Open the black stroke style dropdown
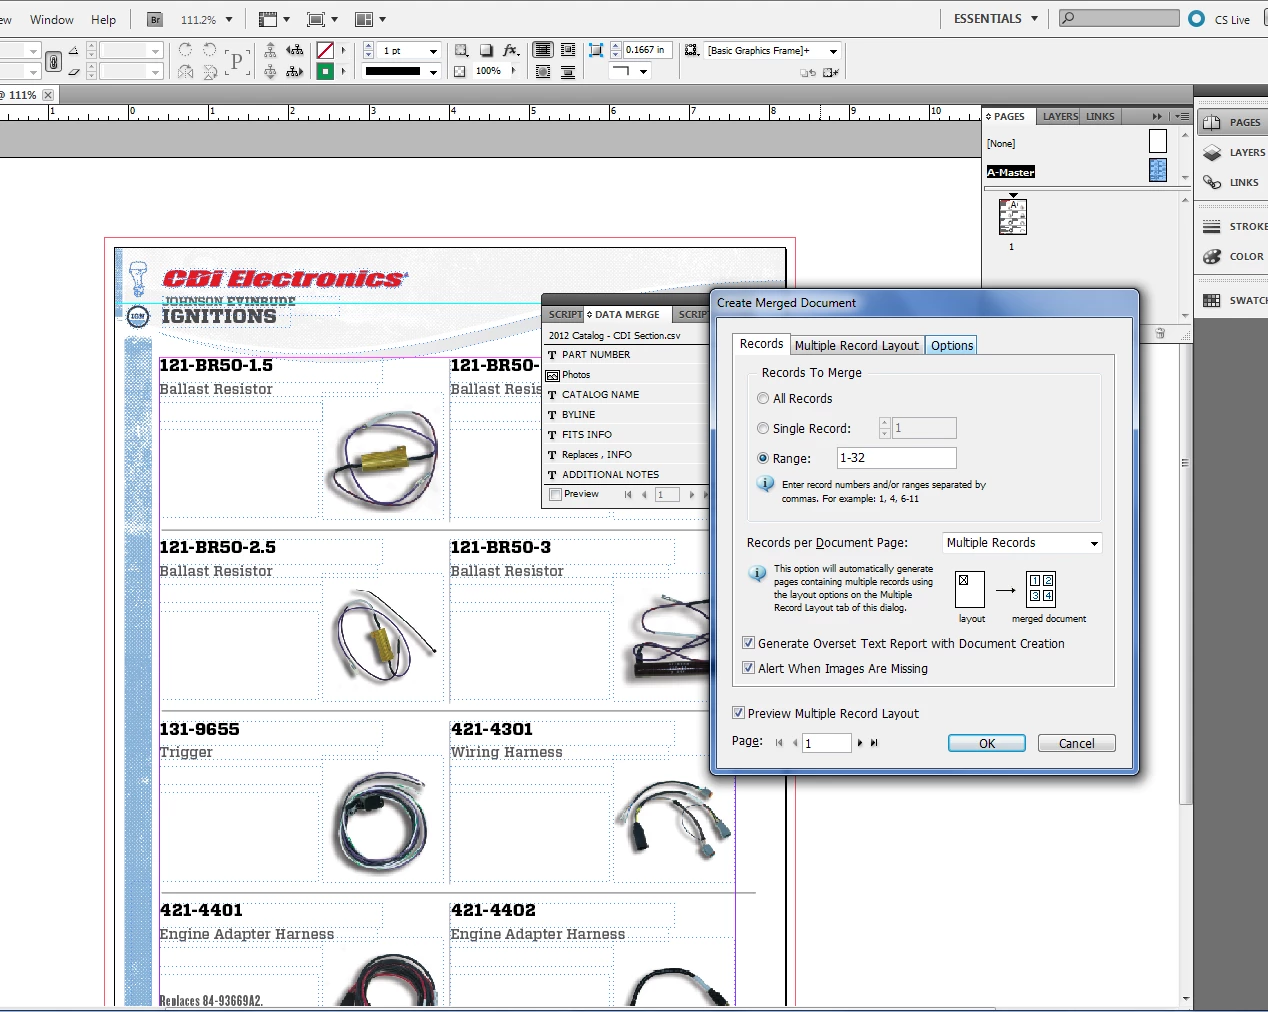Screen dimensions: 1268x1012 point(433,72)
